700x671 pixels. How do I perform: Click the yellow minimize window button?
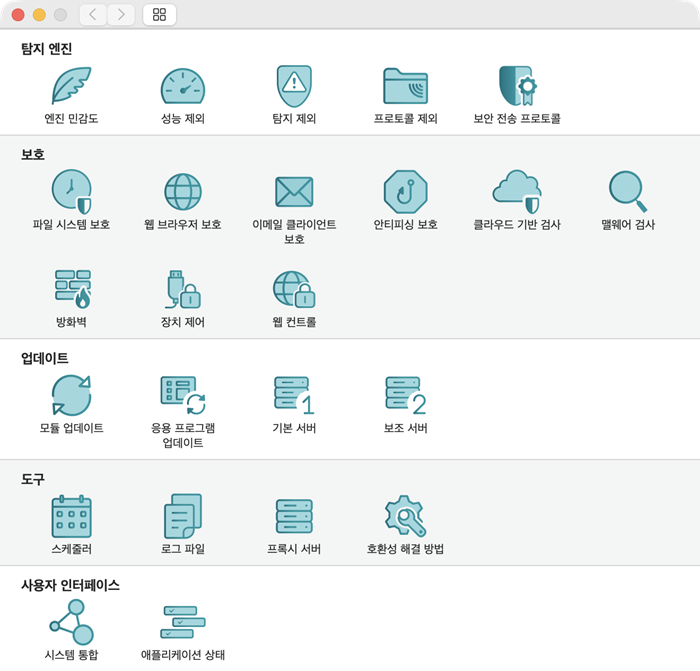(x=39, y=15)
